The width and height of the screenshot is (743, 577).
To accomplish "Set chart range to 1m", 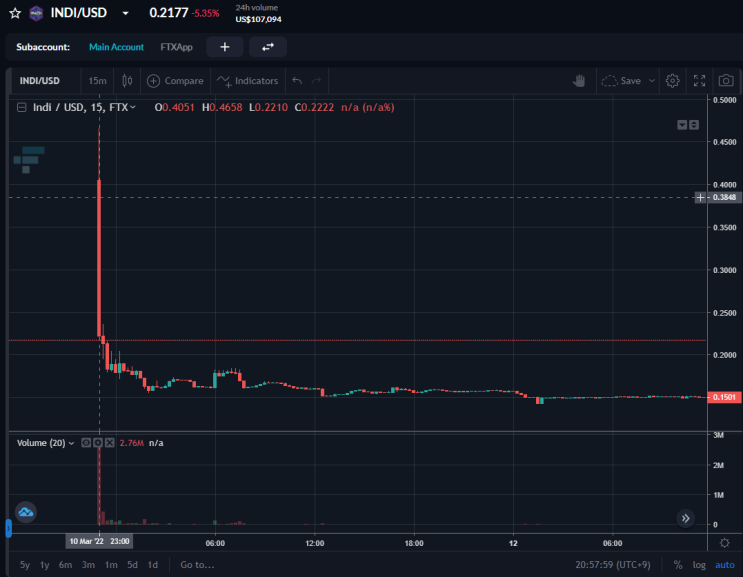I will coord(111,565).
